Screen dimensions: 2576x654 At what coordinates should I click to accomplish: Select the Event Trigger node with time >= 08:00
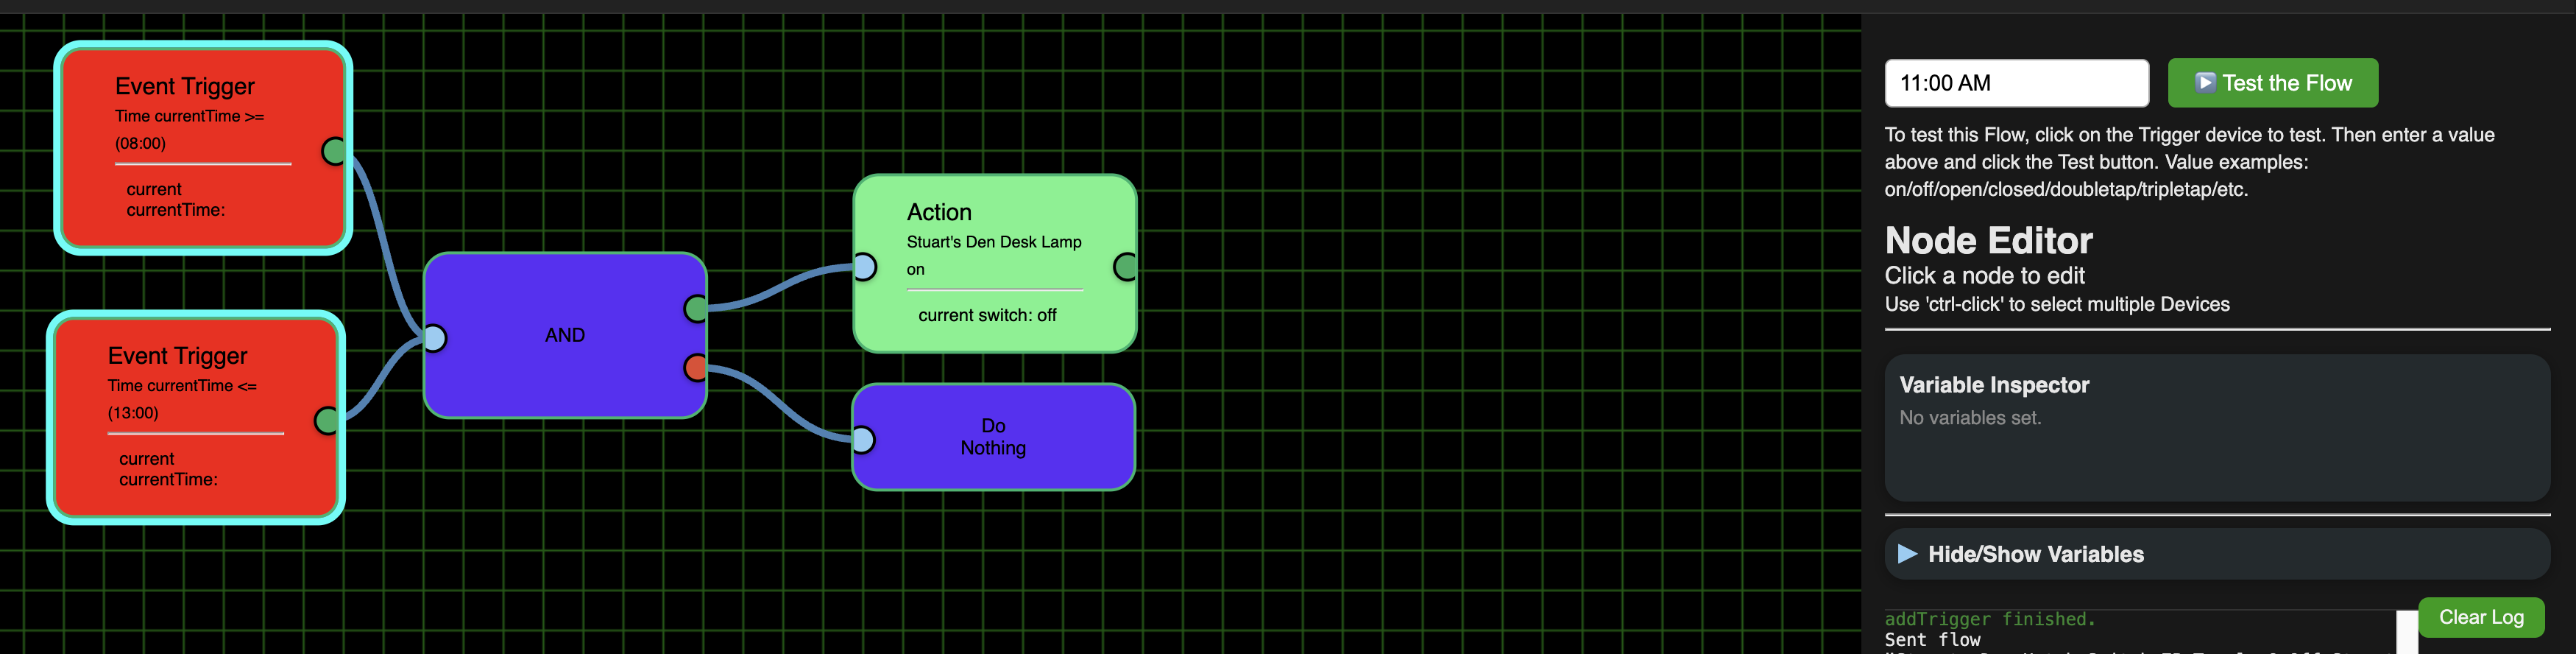(x=203, y=148)
